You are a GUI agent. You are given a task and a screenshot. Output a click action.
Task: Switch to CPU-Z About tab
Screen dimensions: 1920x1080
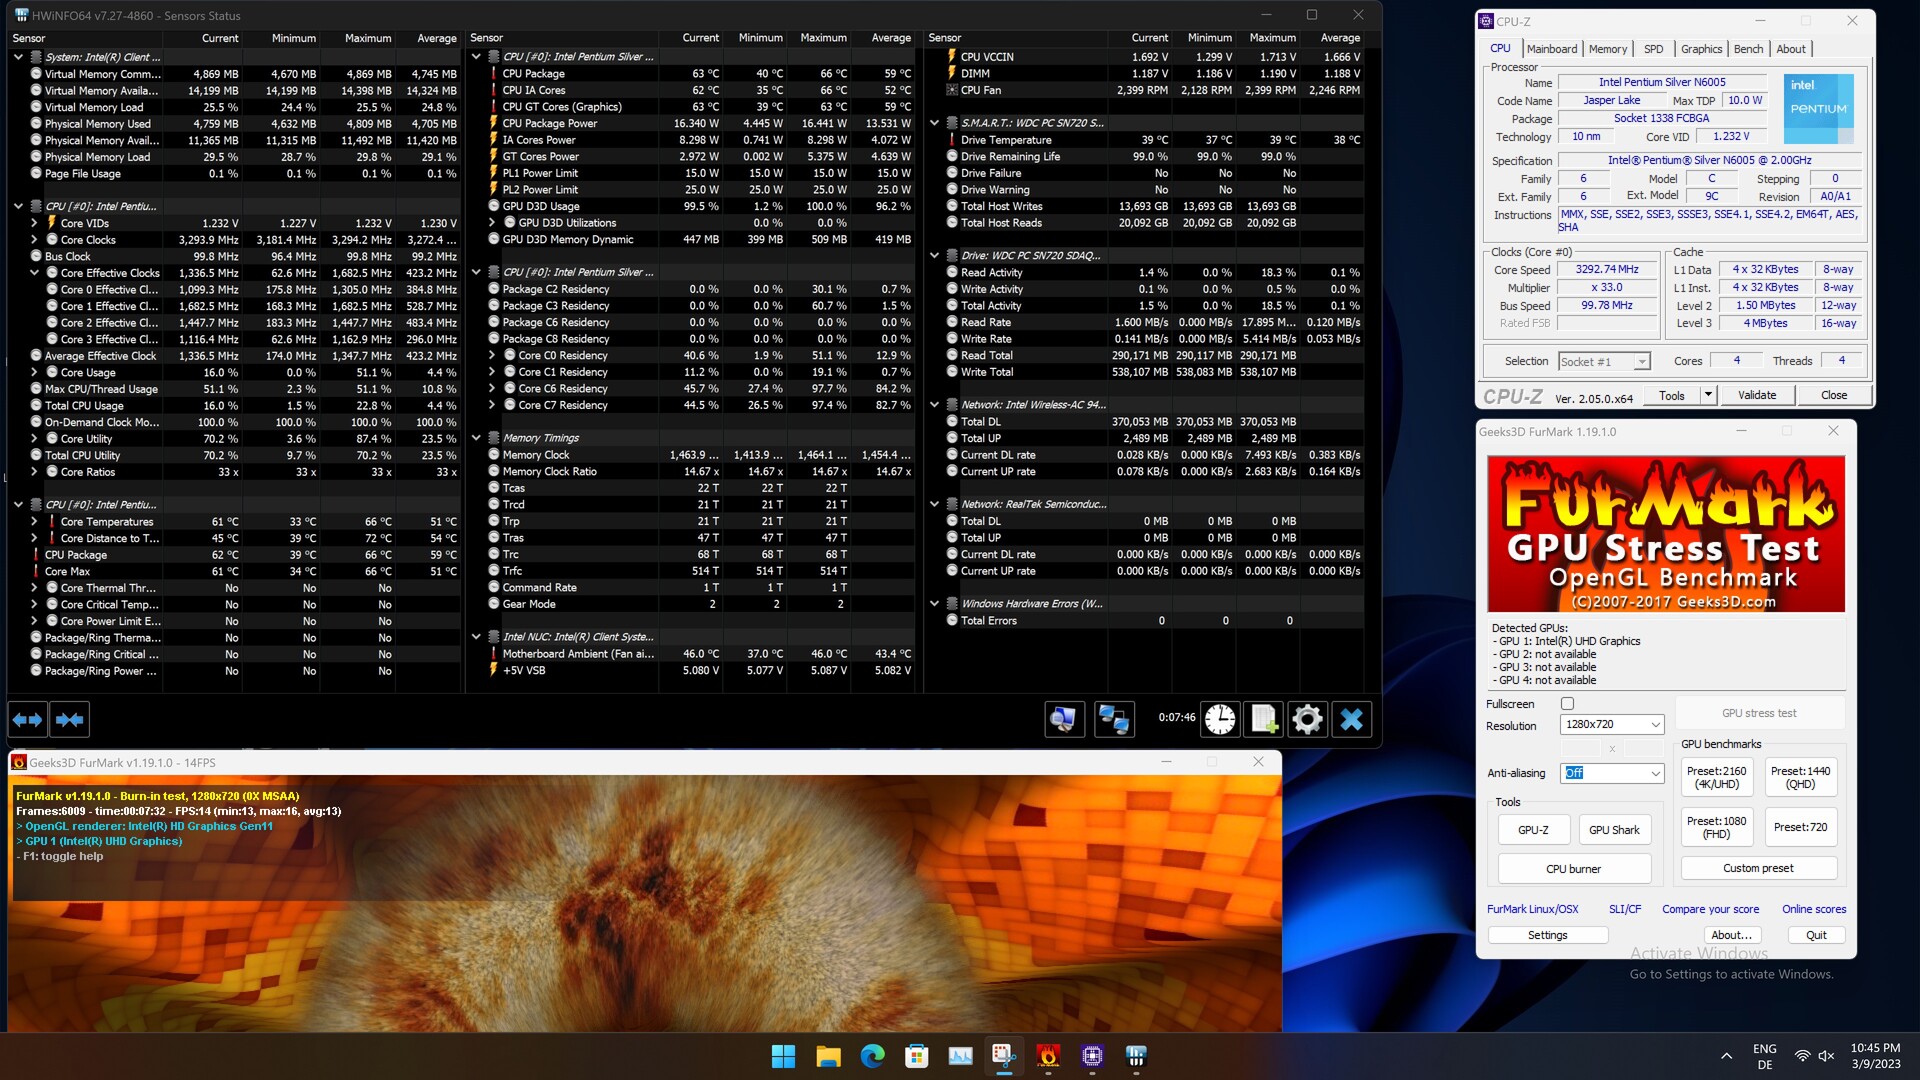click(1791, 49)
